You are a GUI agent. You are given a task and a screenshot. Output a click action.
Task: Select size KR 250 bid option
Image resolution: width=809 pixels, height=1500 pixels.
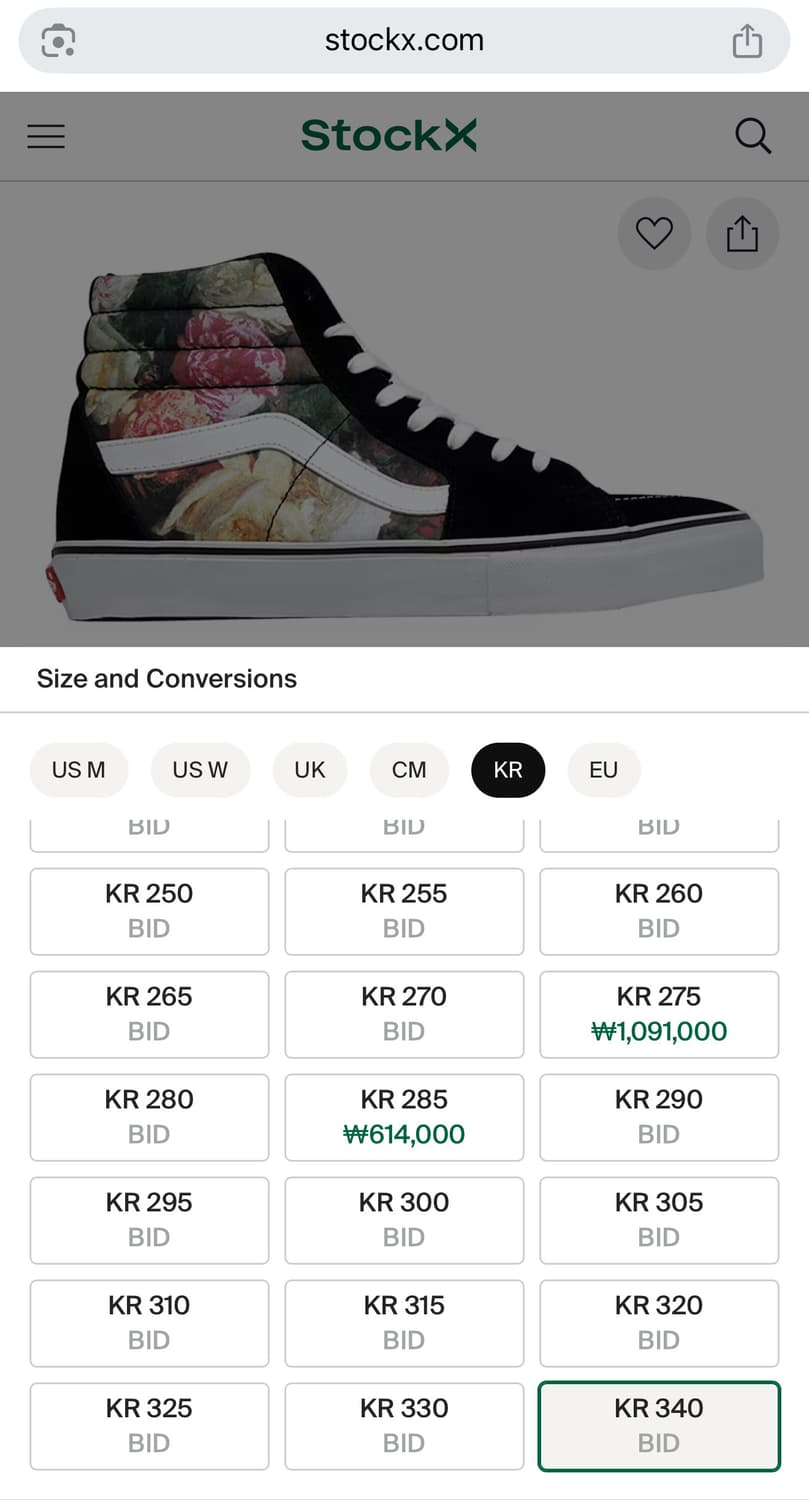149,911
